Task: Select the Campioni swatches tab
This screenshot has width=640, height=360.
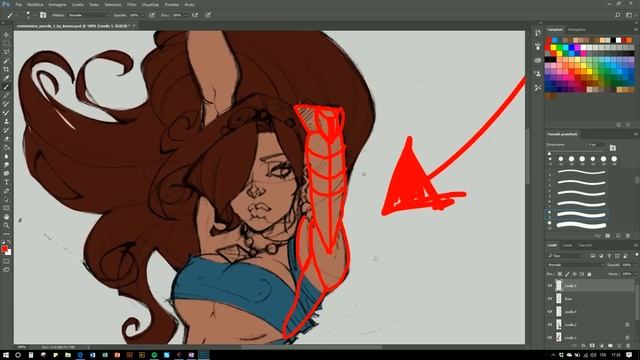Action: (x=555, y=30)
